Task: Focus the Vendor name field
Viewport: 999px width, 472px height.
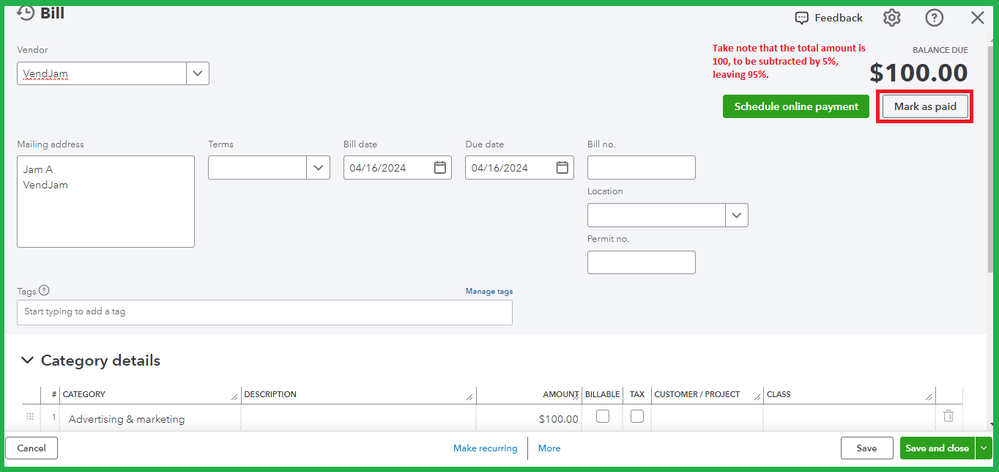Action: [102, 74]
